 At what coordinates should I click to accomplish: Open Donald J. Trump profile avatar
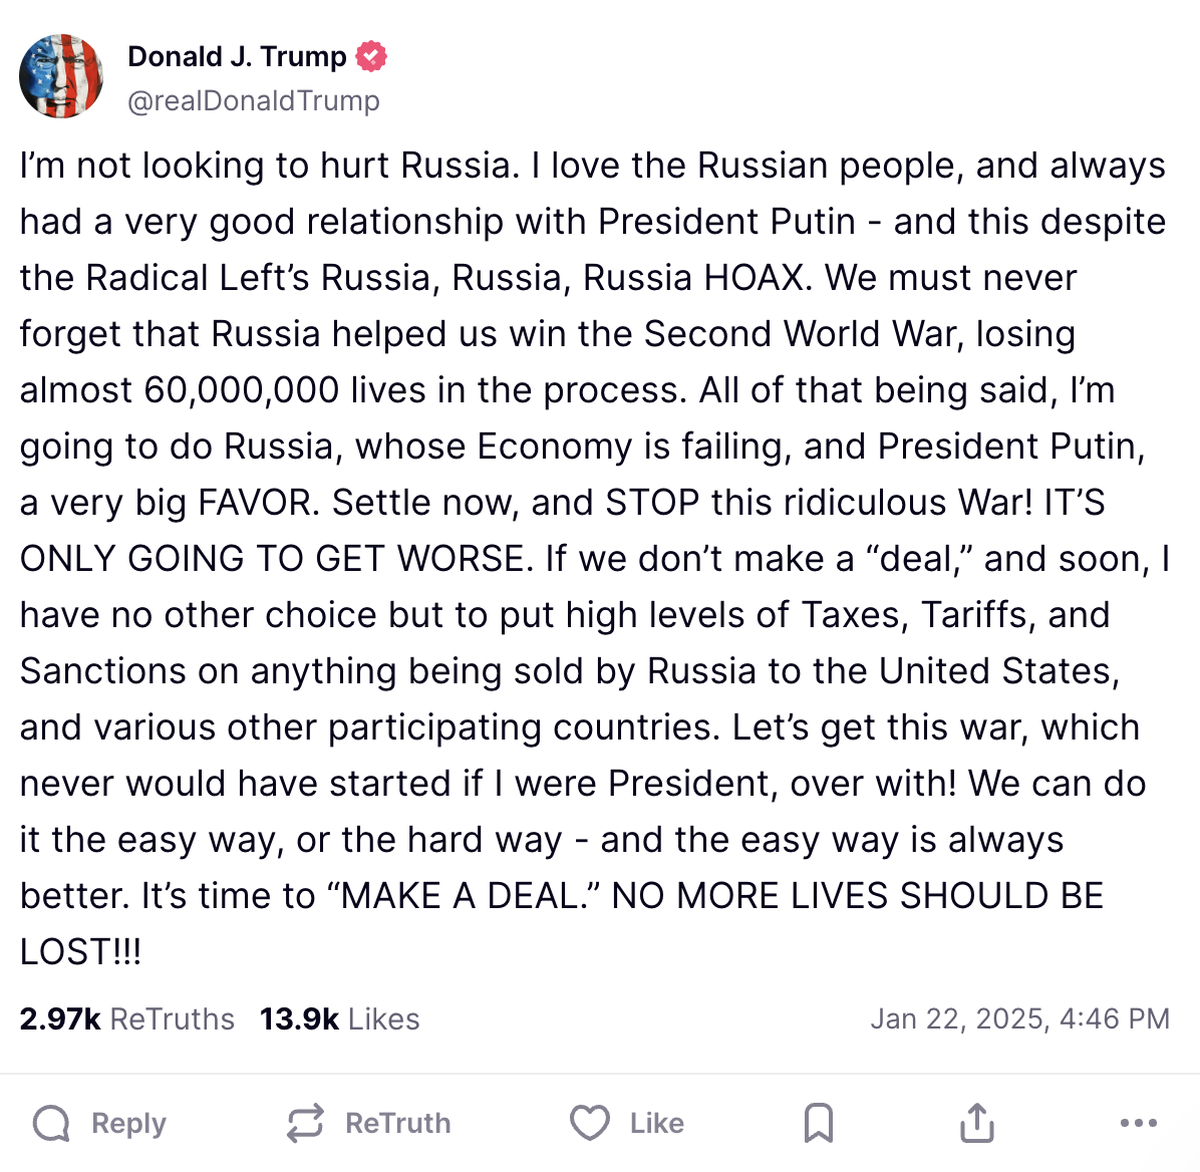[x=61, y=76]
